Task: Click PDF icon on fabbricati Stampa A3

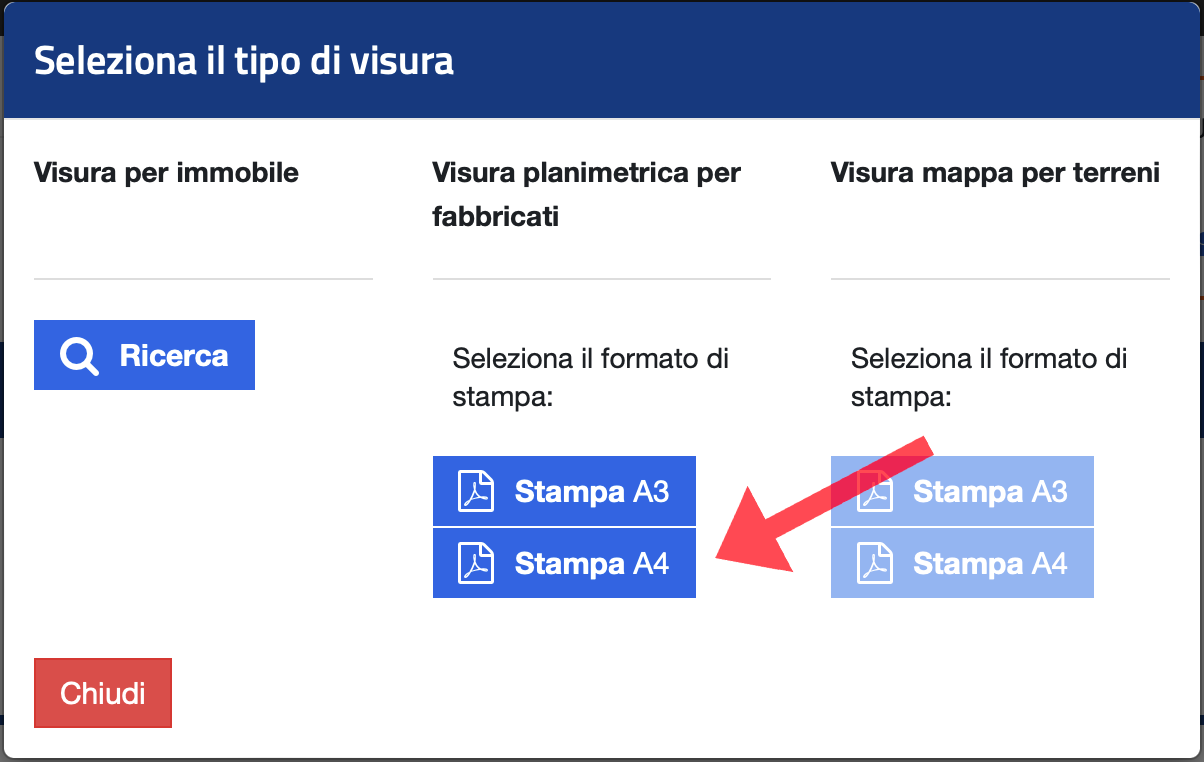Action: pyautogui.click(x=476, y=492)
